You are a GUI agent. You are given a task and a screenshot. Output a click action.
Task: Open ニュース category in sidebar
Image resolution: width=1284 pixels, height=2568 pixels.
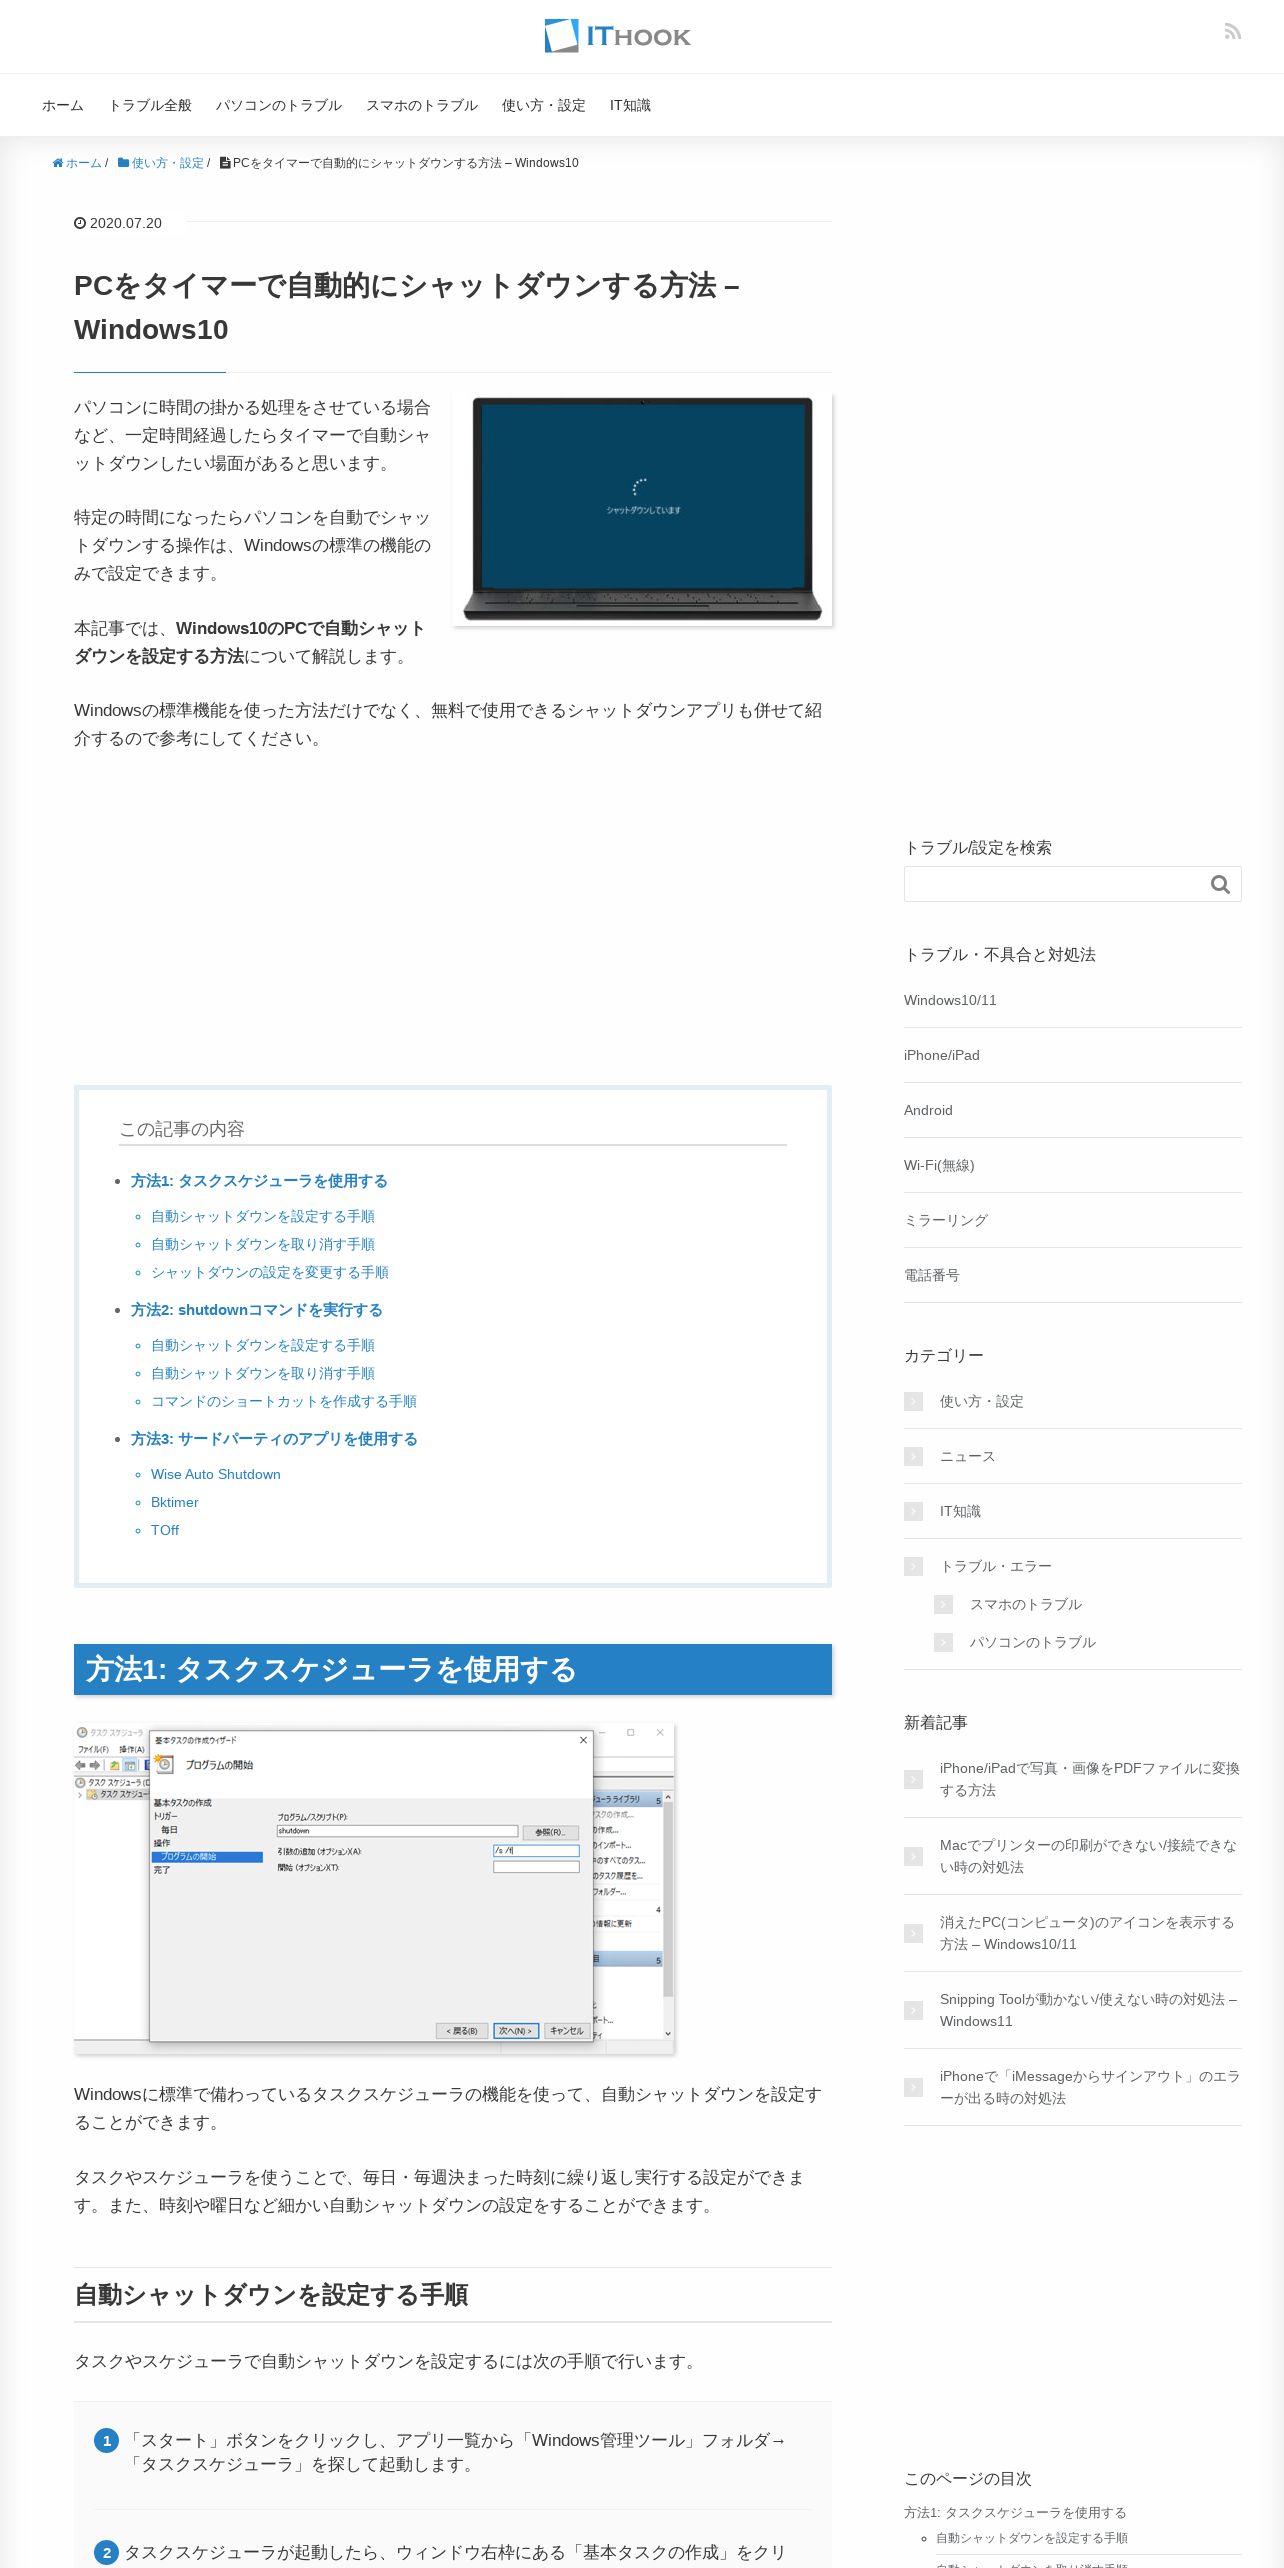pos(968,1456)
